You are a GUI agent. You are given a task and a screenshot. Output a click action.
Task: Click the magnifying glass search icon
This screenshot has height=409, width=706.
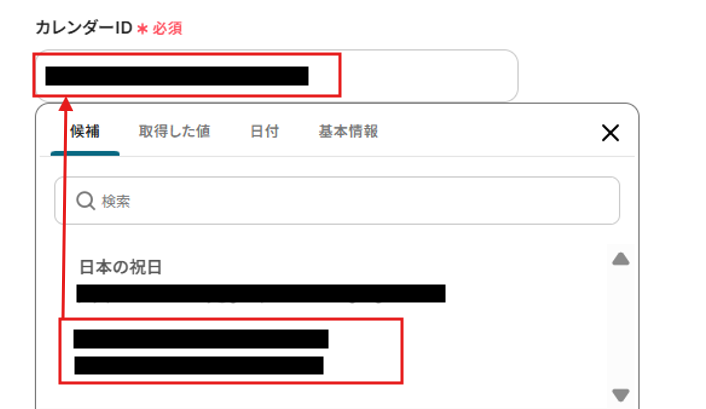click(85, 201)
